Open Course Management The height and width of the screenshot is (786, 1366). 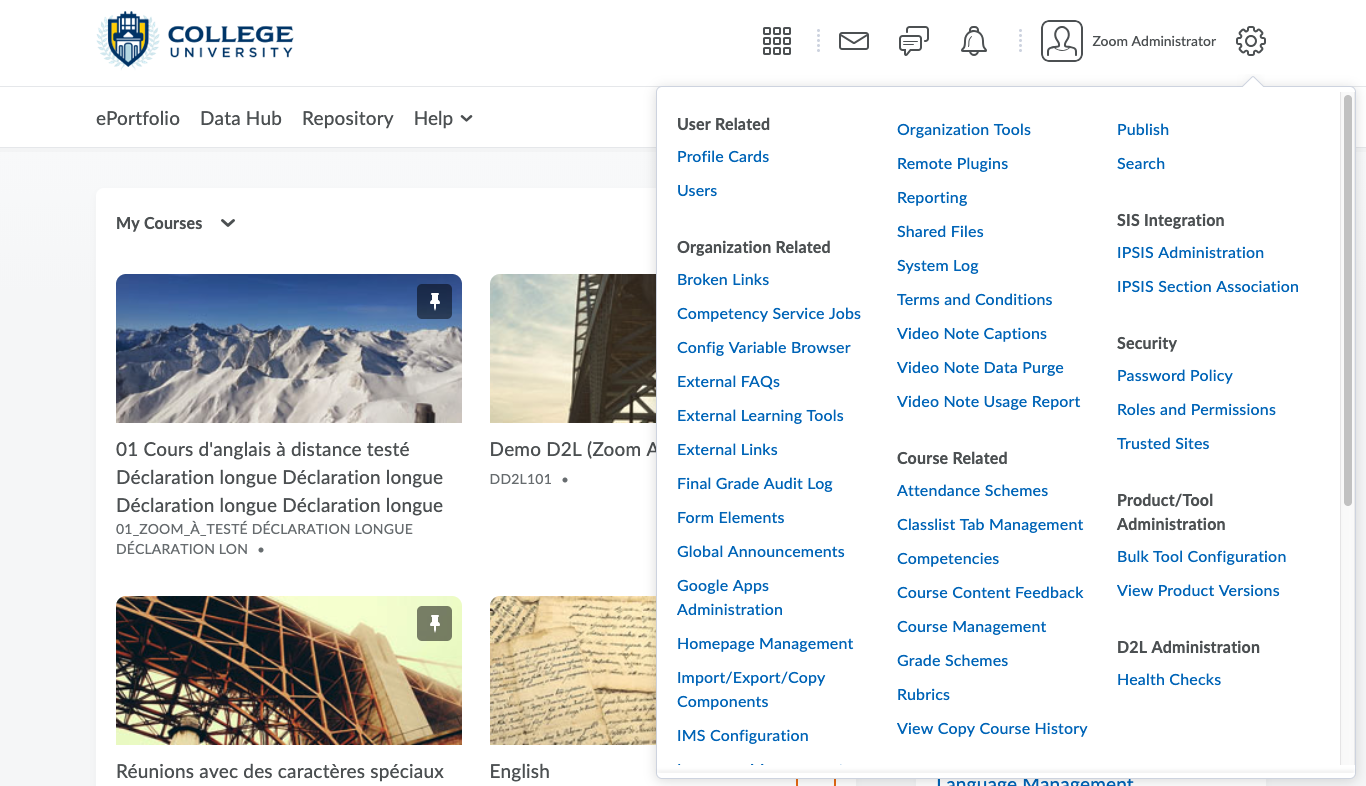pos(972,627)
